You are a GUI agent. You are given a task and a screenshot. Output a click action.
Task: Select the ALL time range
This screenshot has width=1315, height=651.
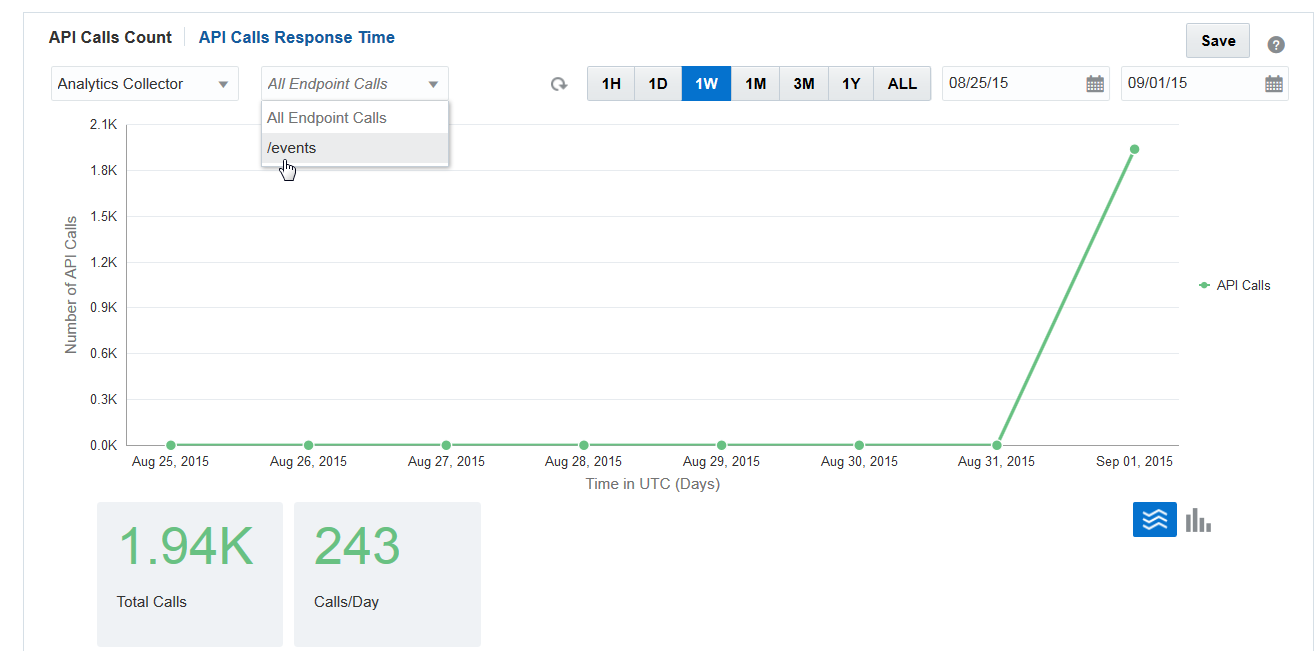pyautogui.click(x=902, y=84)
